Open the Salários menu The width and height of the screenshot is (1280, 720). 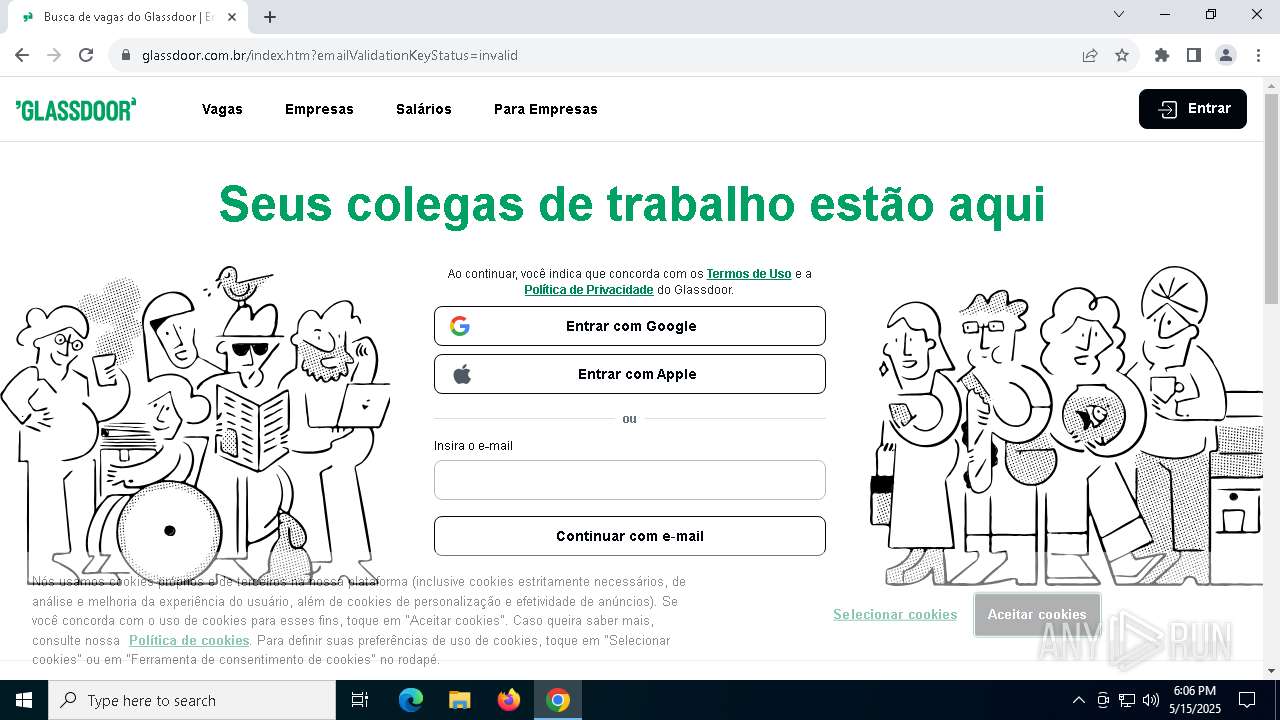pyautogui.click(x=424, y=109)
